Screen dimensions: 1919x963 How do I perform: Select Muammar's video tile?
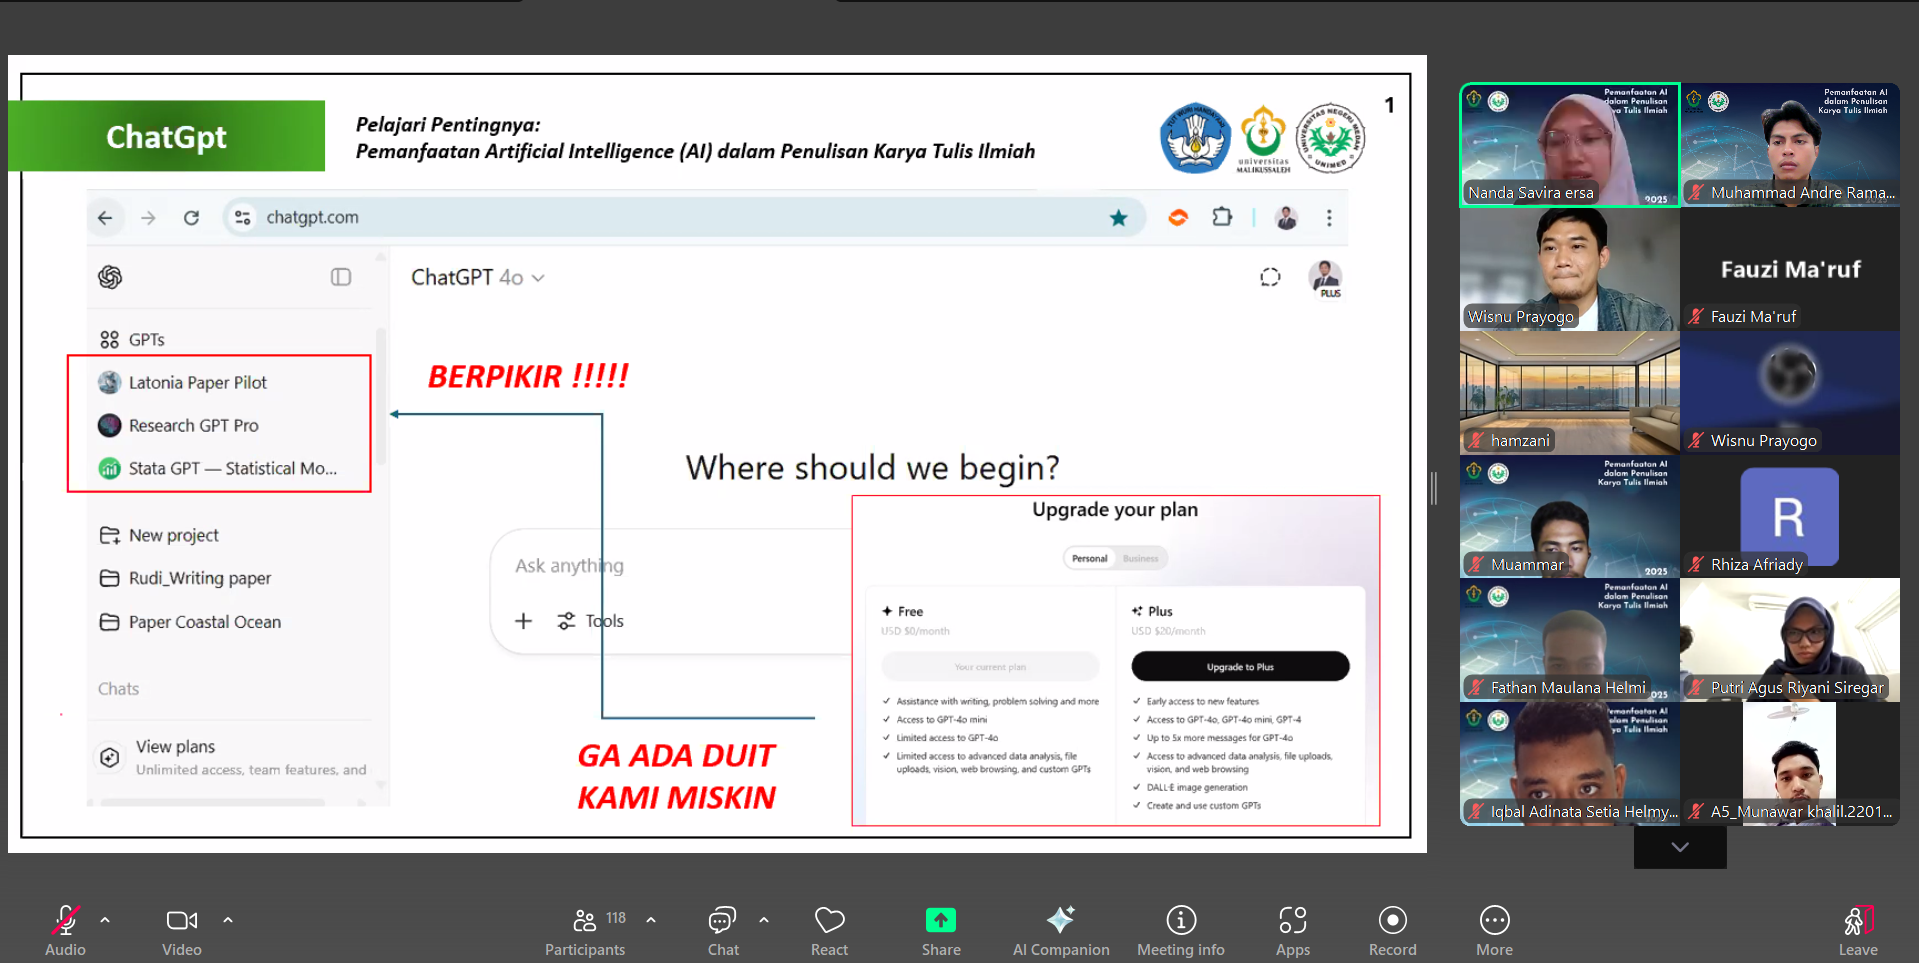click(x=1570, y=517)
